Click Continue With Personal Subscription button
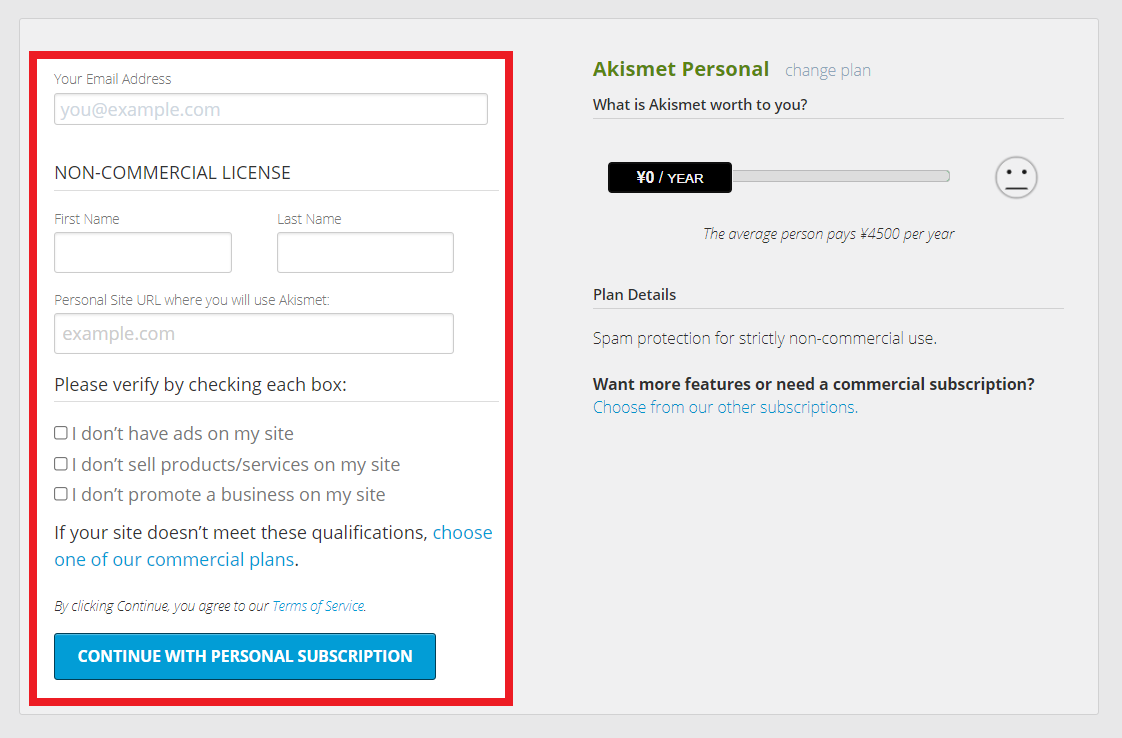1122x738 pixels. pos(245,656)
